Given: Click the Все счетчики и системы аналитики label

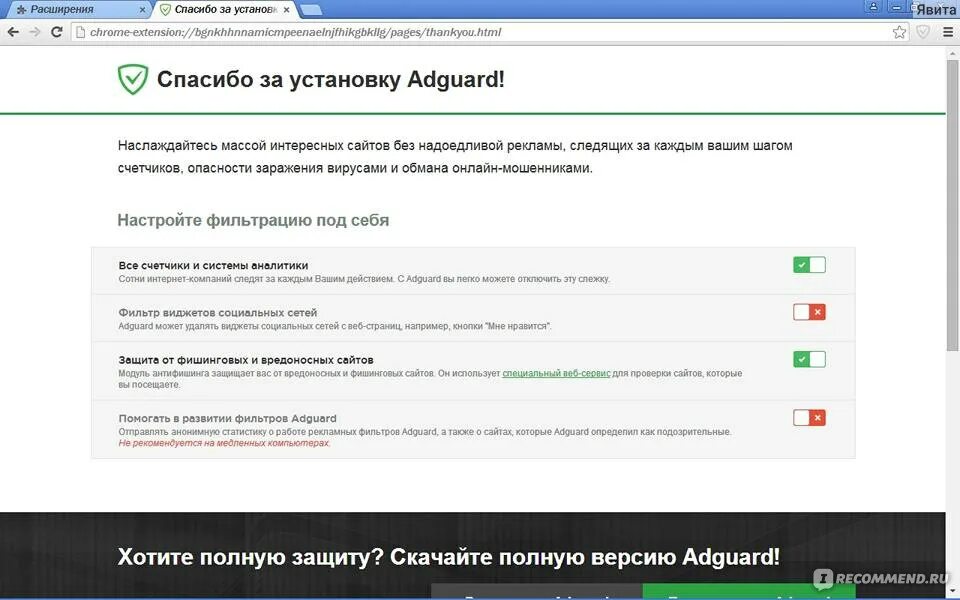Looking at the screenshot, I should (x=213, y=265).
